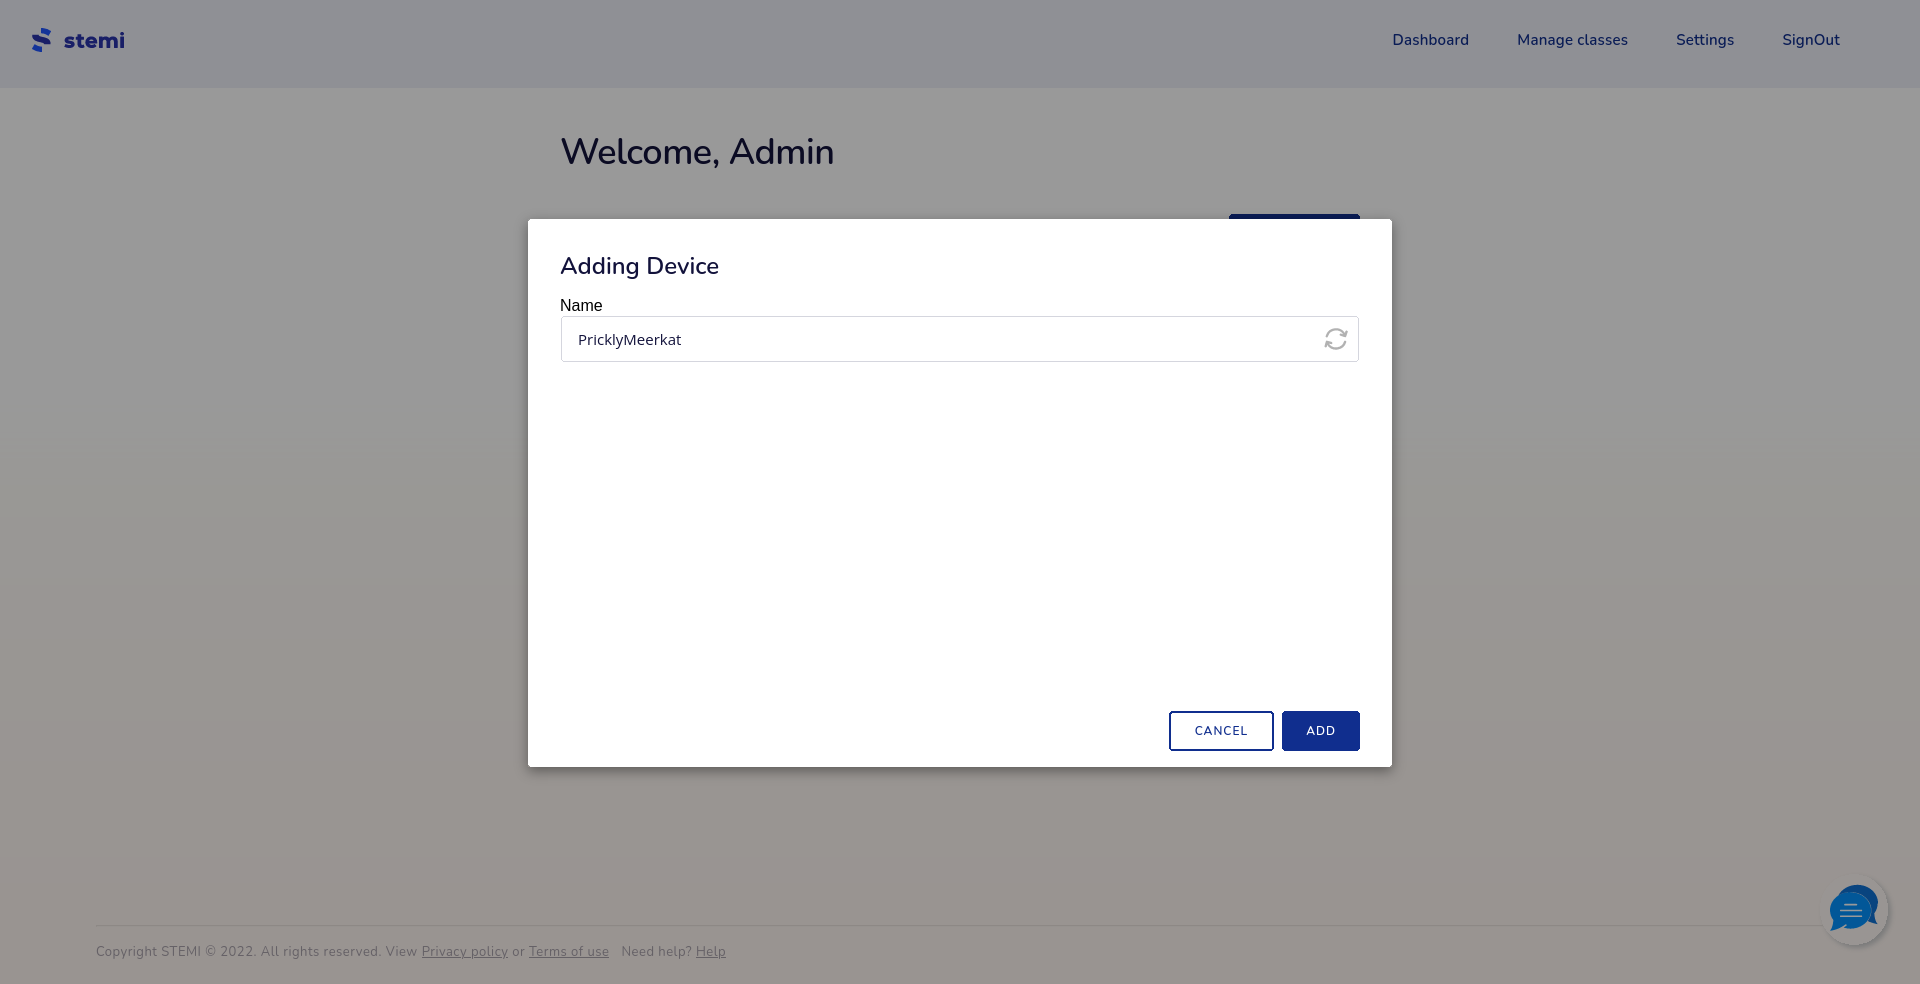
Task: Click the Welcome, Admin heading
Action: (x=697, y=151)
